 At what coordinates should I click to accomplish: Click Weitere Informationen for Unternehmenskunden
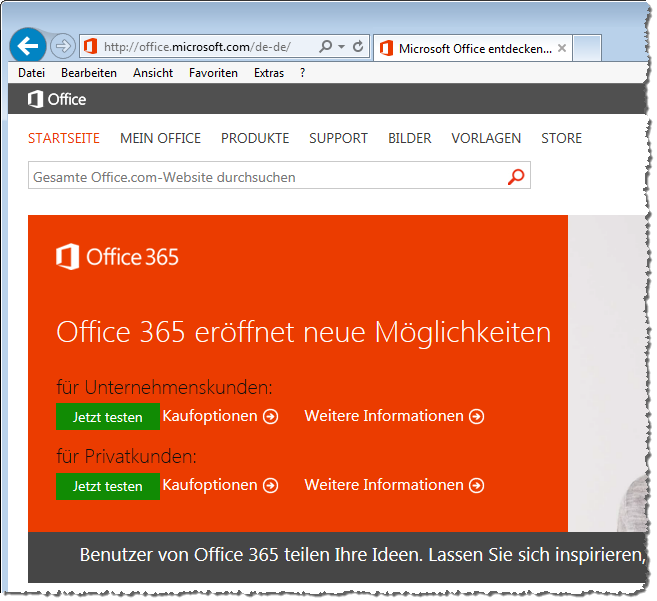394,416
